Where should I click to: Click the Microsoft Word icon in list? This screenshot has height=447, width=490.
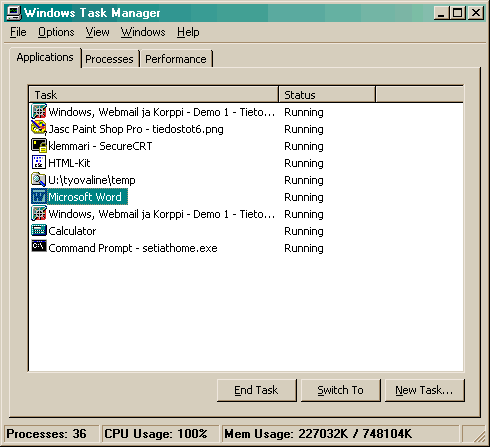coord(39,196)
